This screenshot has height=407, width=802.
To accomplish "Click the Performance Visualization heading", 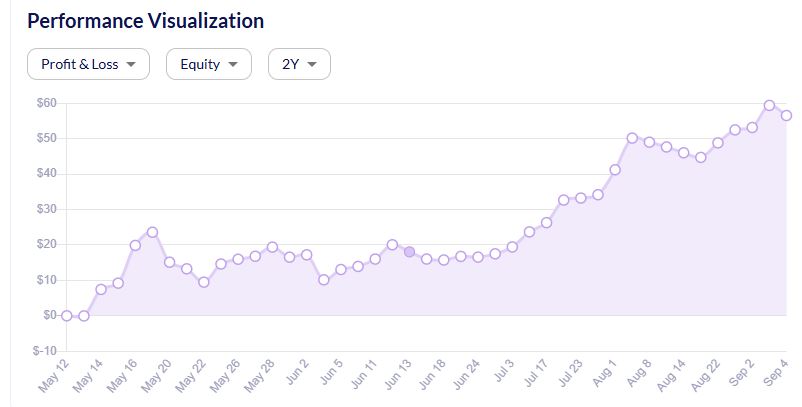I will point(146,21).
